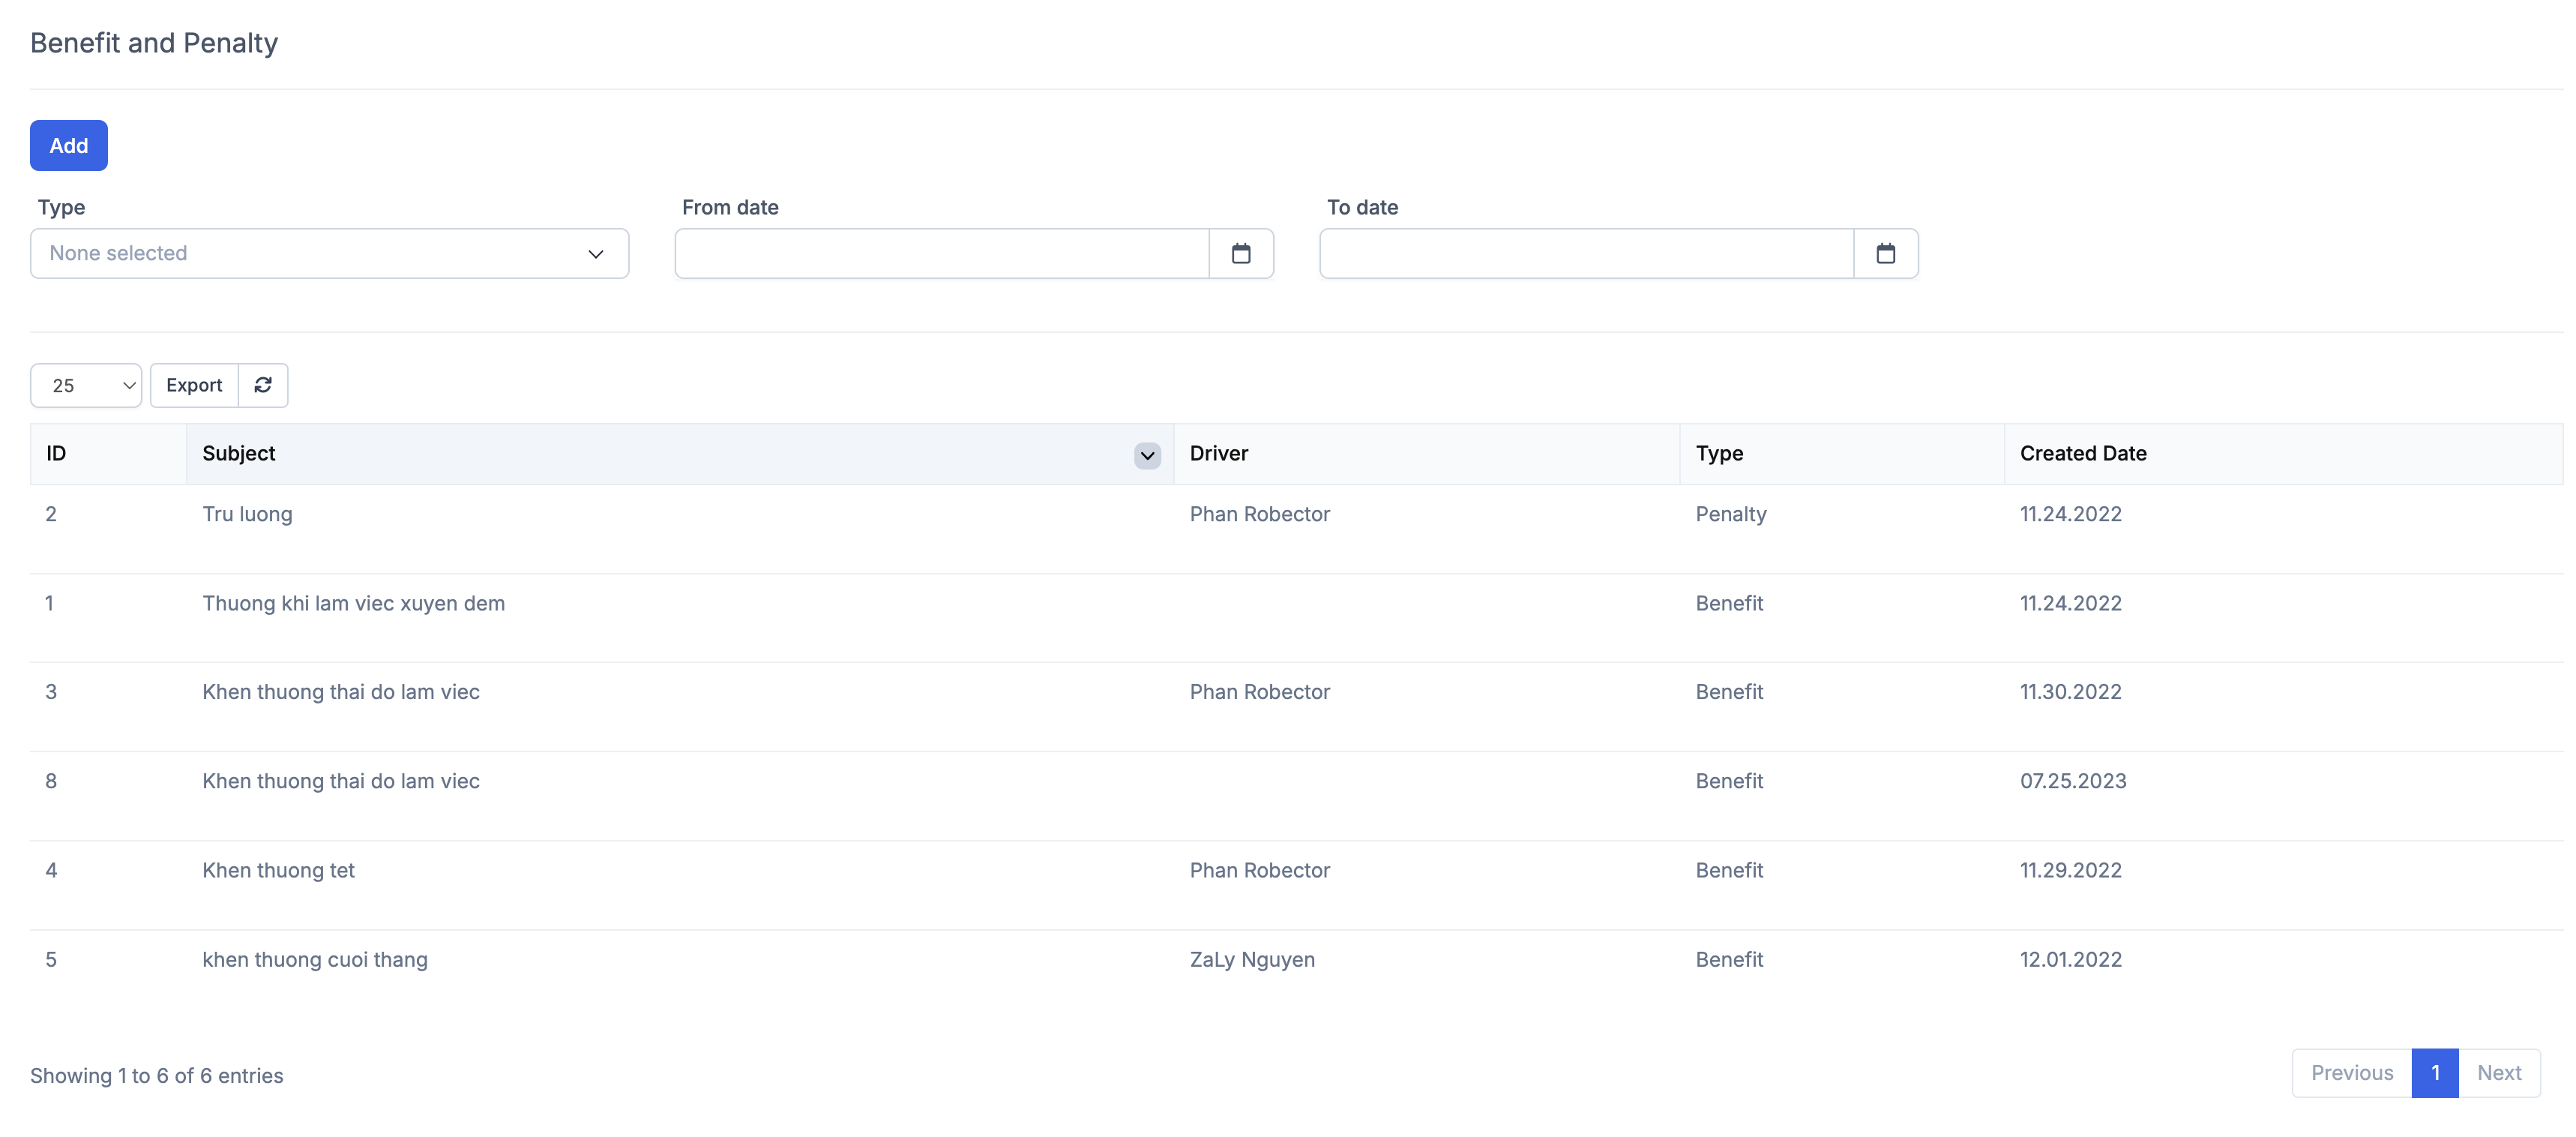Click the From date calendar icon
The width and height of the screenshot is (2576, 1137).
pyautogui.click(x=1240, y=253)
